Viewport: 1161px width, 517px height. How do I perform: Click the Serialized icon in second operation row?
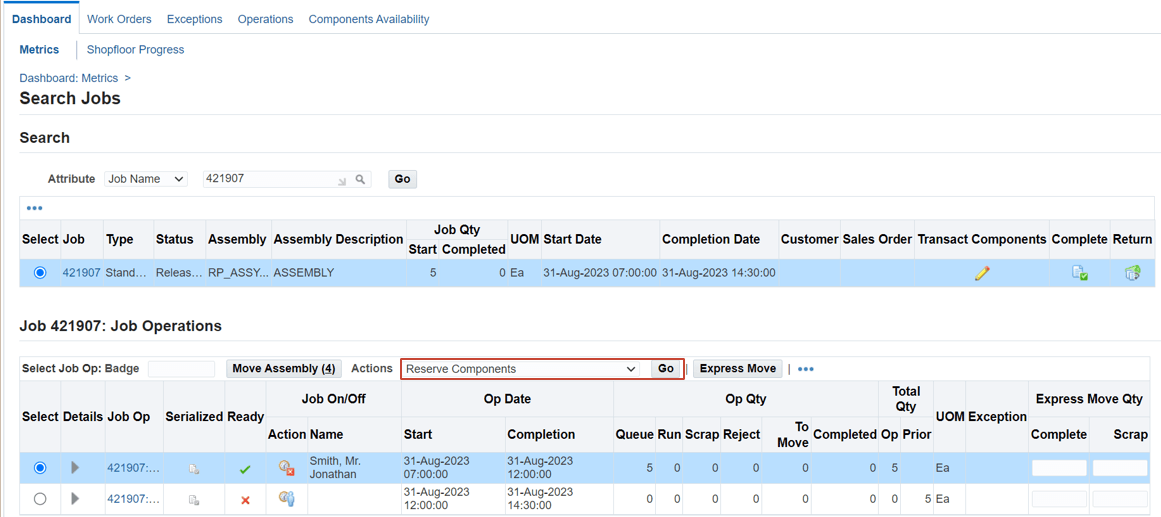[193, 500]
